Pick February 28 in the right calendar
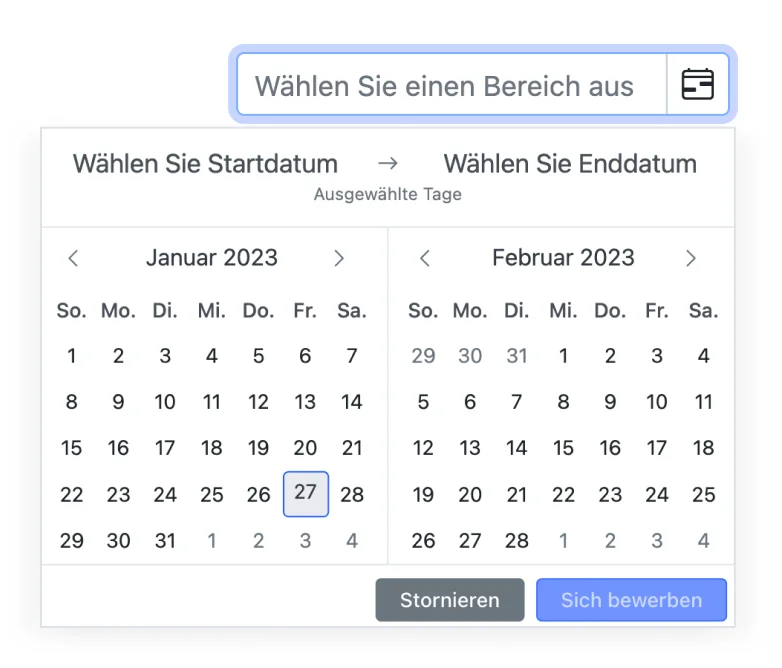Image resolution: width=782 pixels, height=668 pixels. [517, 541]
